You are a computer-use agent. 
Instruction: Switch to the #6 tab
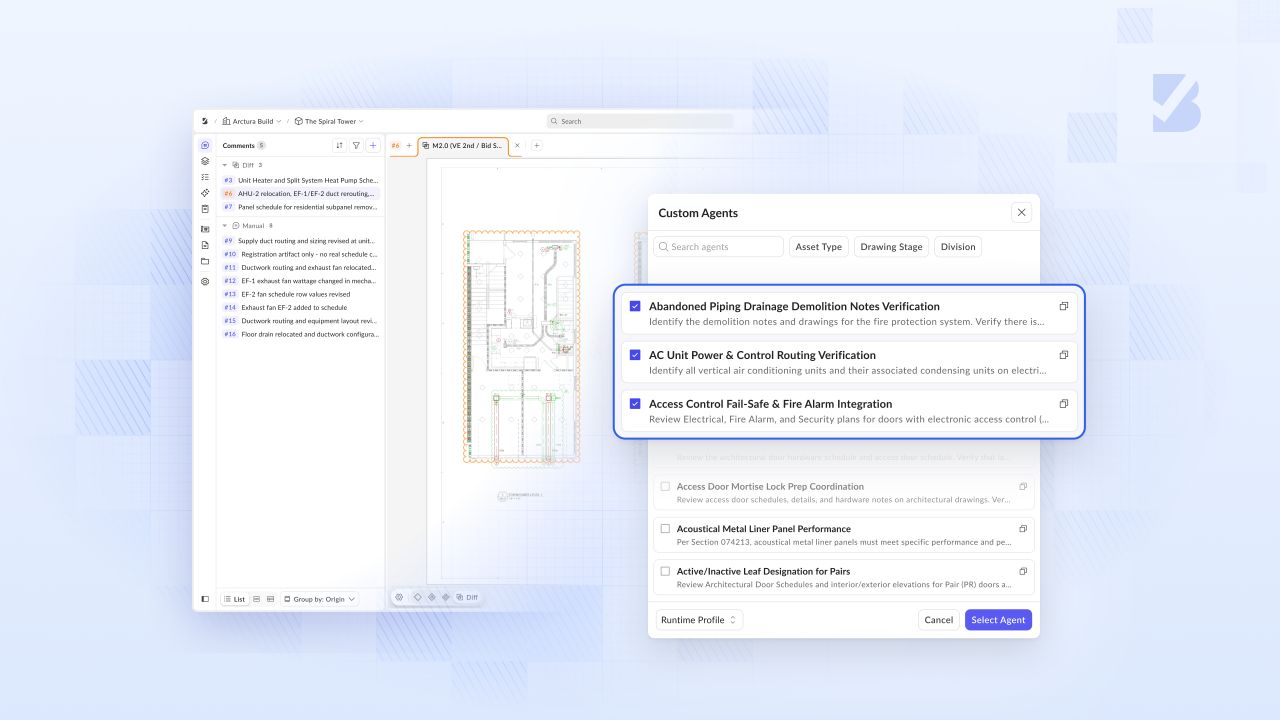click(x=395, y=146)
